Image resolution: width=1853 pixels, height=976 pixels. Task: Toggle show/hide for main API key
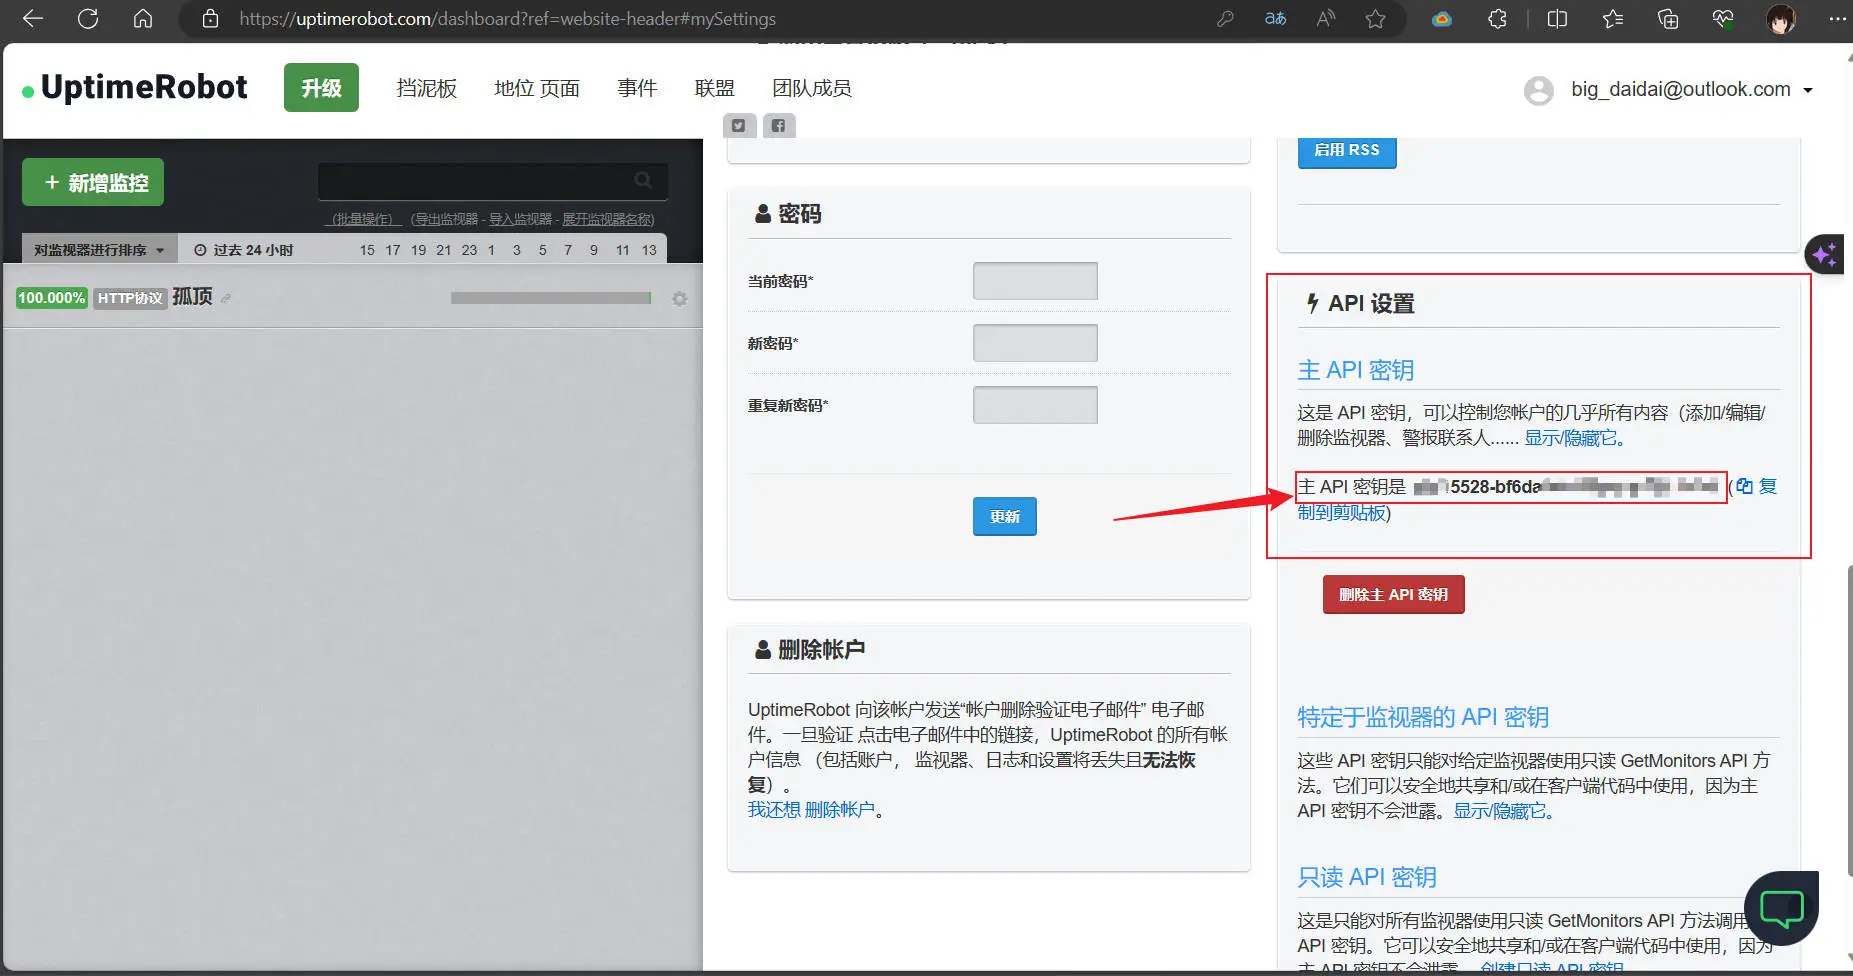(x=1573, y=438)
